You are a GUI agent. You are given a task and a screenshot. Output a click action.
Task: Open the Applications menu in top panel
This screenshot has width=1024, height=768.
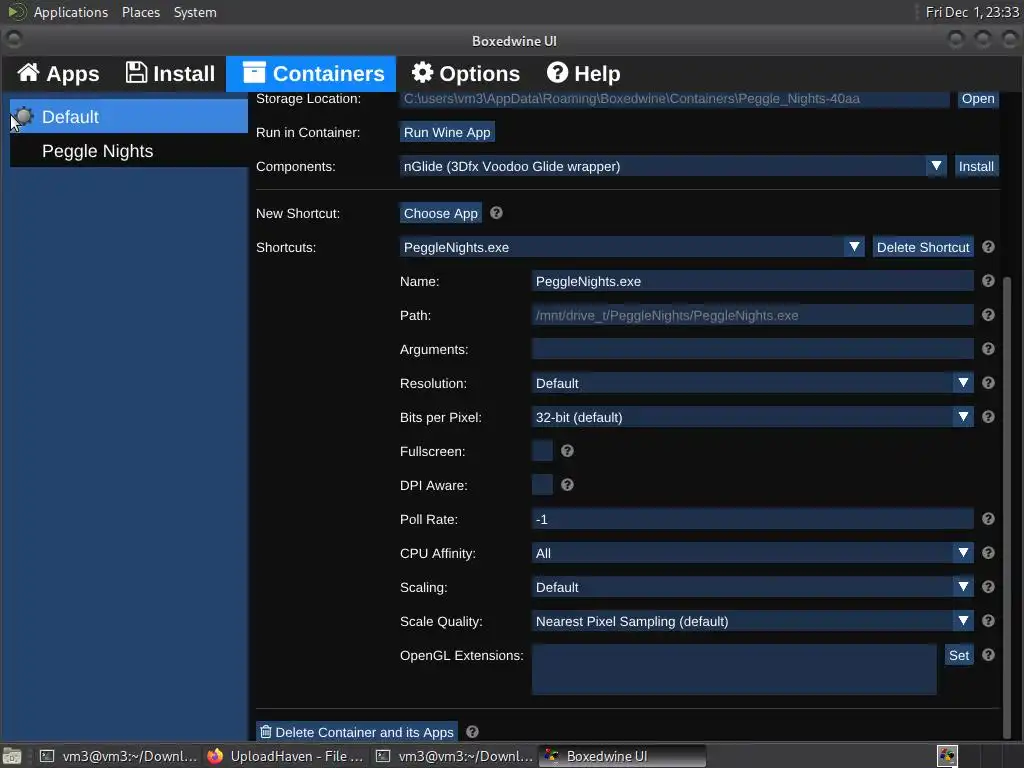coord(71,12)
